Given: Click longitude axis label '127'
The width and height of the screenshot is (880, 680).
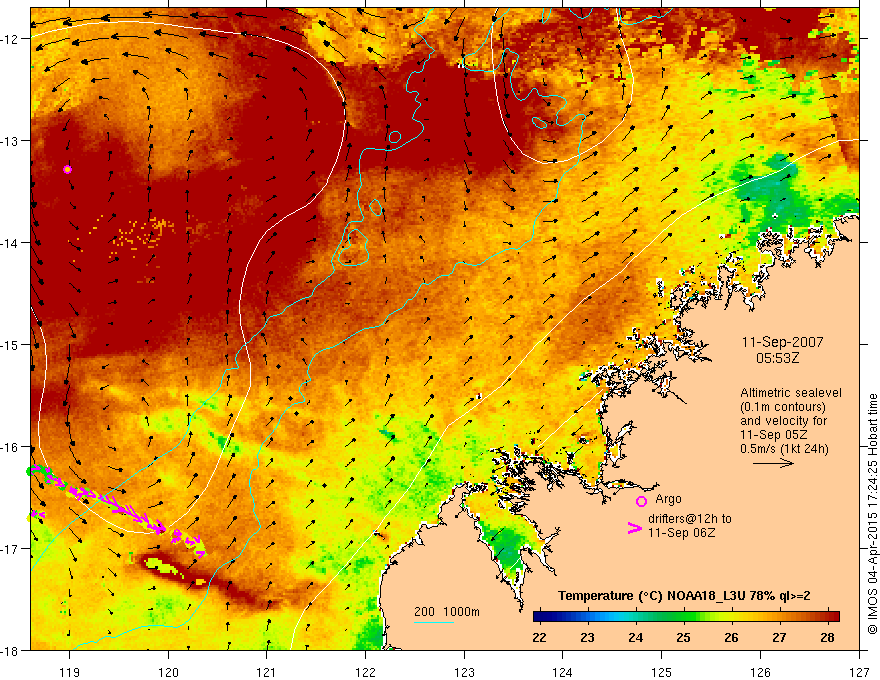Looking at the screenshot, I should 859,672.
